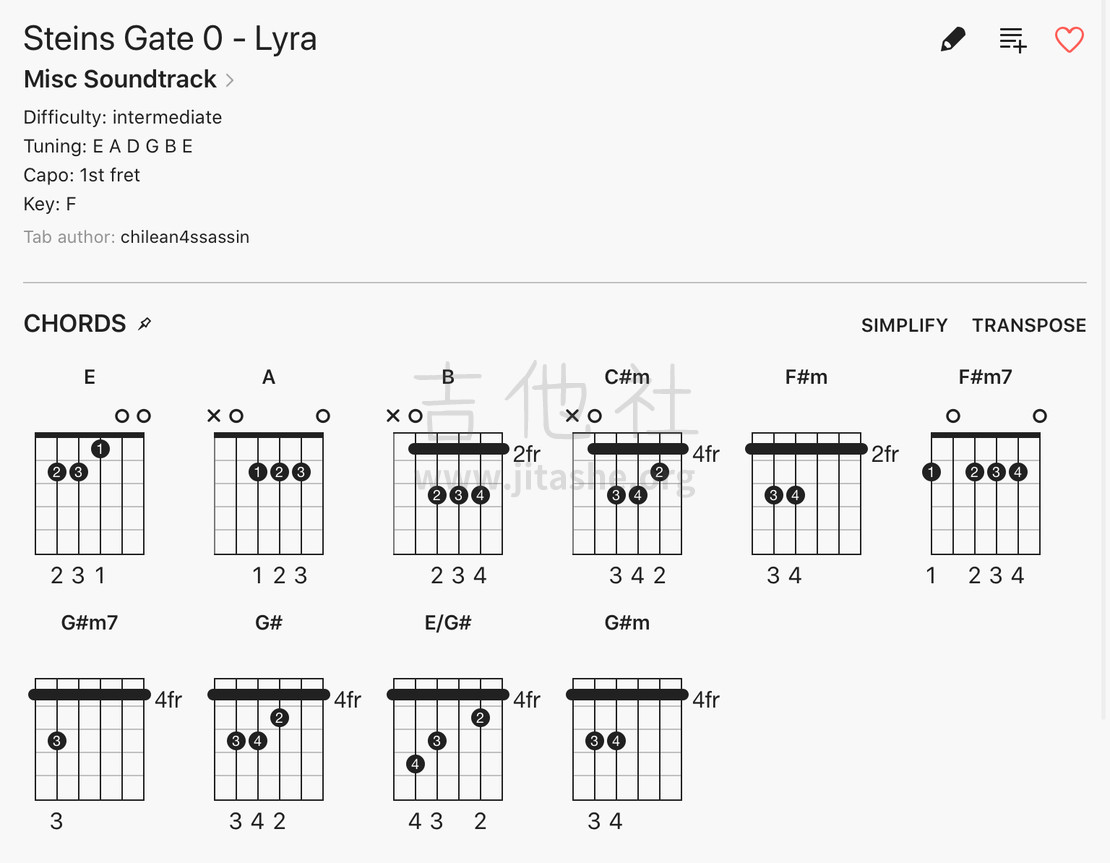Toggle the red heart favorite icon

coord(1069,40)
